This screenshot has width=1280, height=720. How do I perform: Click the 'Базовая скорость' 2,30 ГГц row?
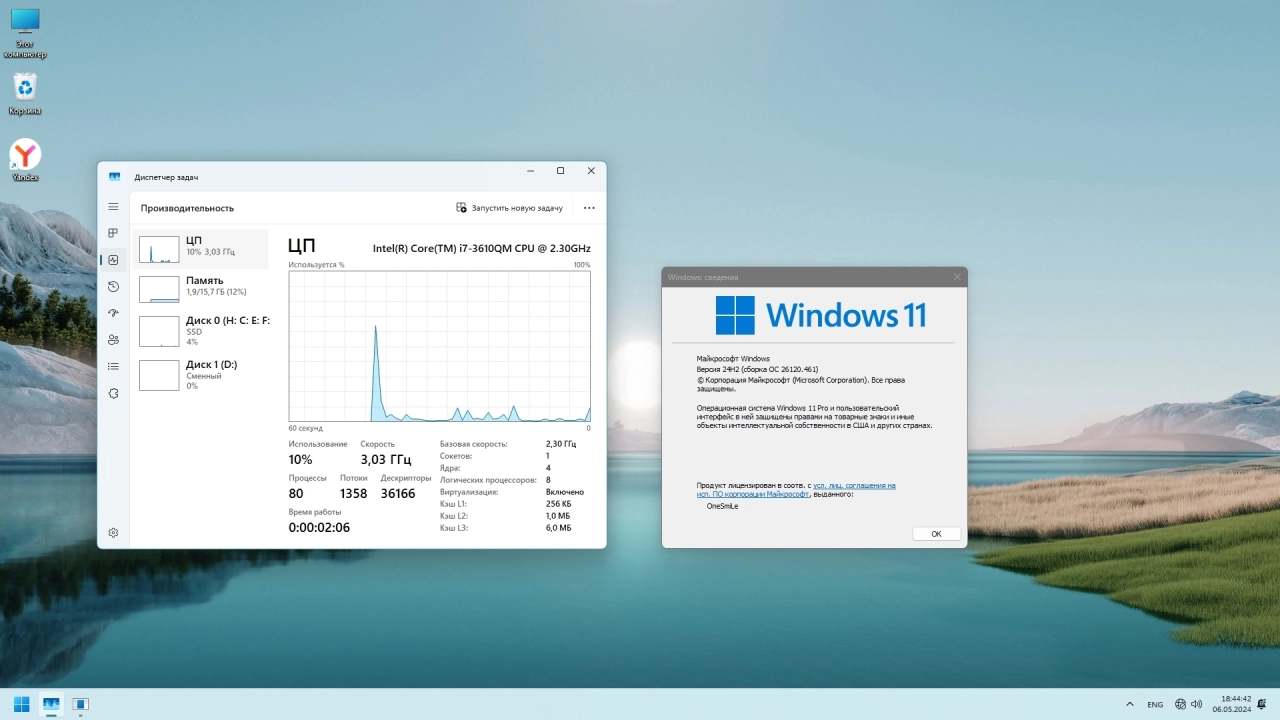[x=508, y=444]
